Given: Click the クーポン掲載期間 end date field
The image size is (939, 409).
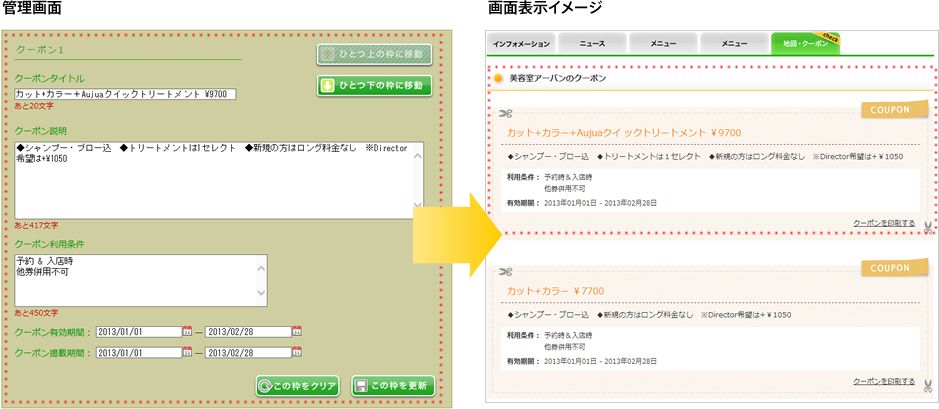Looking at the screenshot, I should (x=248, y=353).
